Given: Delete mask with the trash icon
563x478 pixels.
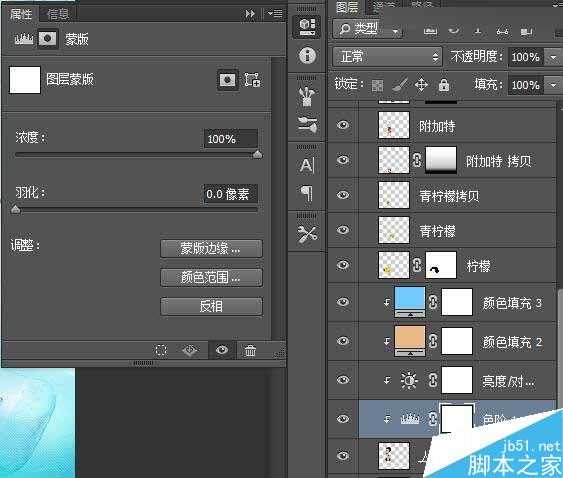Looking at the screenshot, I should coord(250,350).
